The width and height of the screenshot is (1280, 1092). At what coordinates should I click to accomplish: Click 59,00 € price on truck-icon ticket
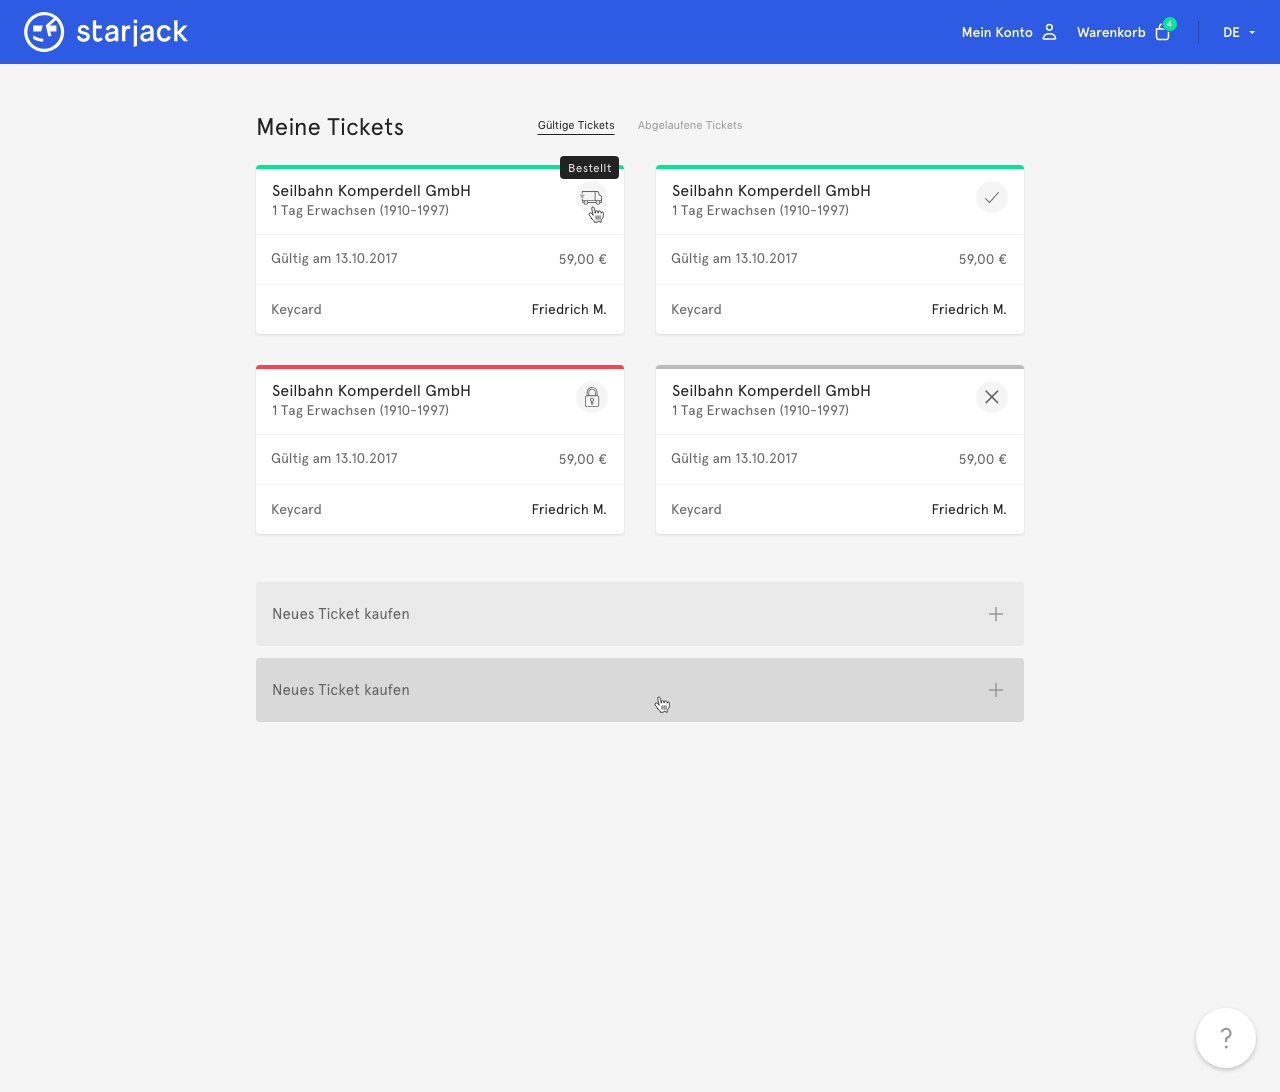click(583, 259)
